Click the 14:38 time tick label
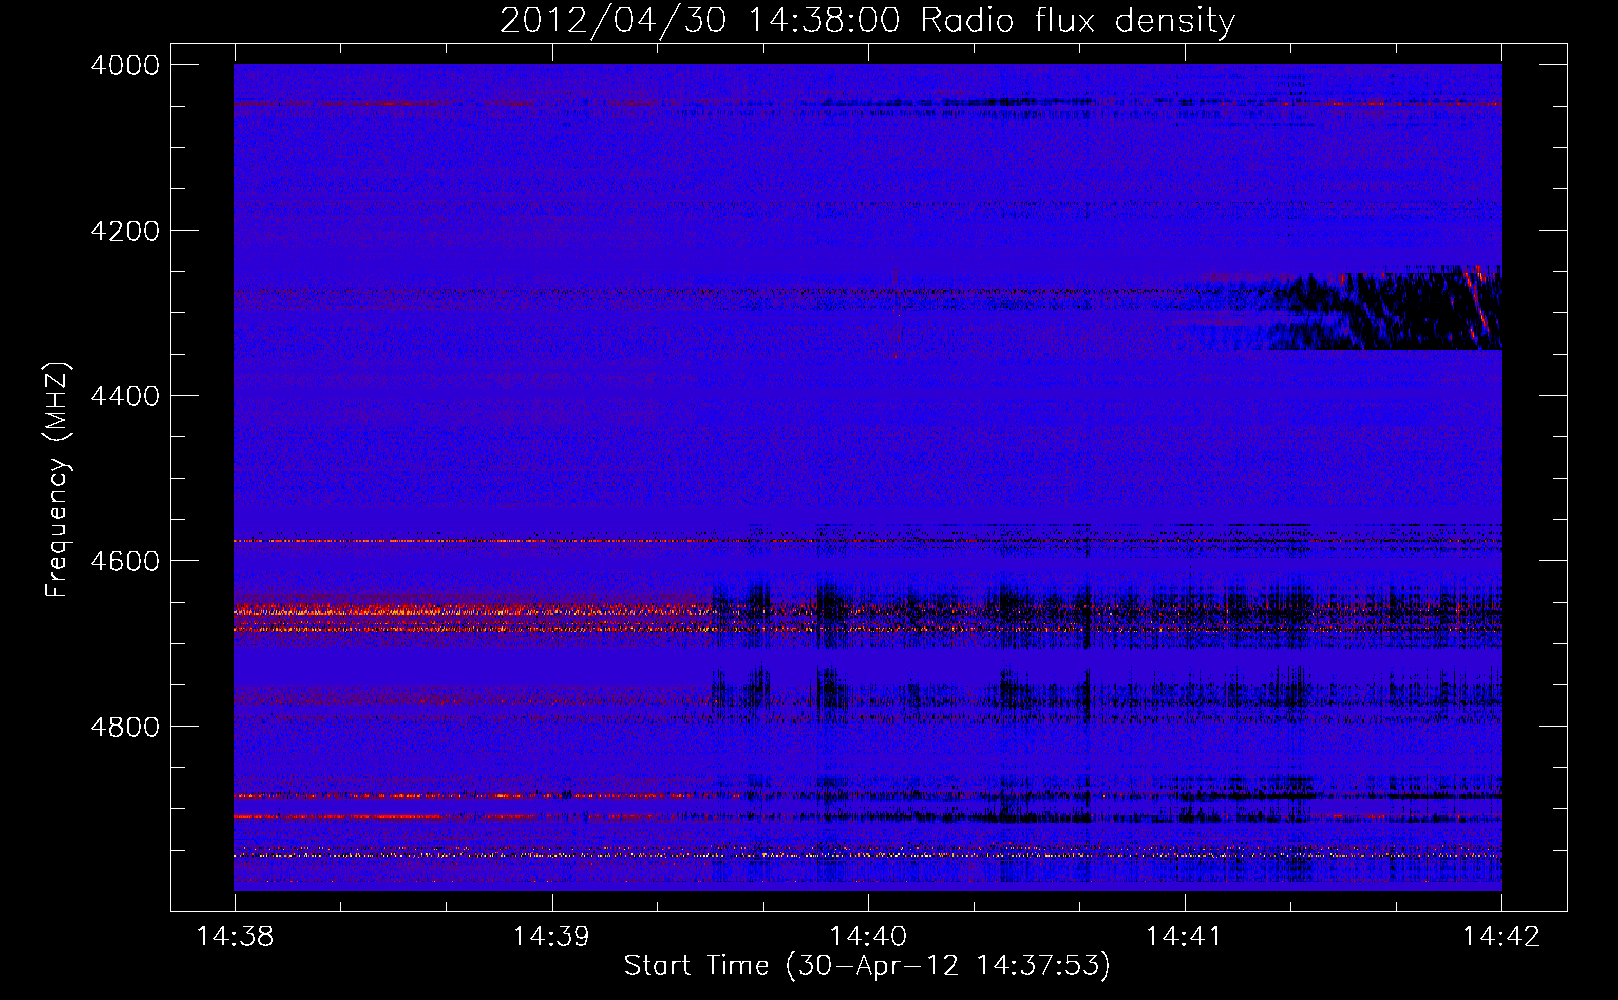1618x1000 pixels. pyautogui.click(x=235, y=936)
